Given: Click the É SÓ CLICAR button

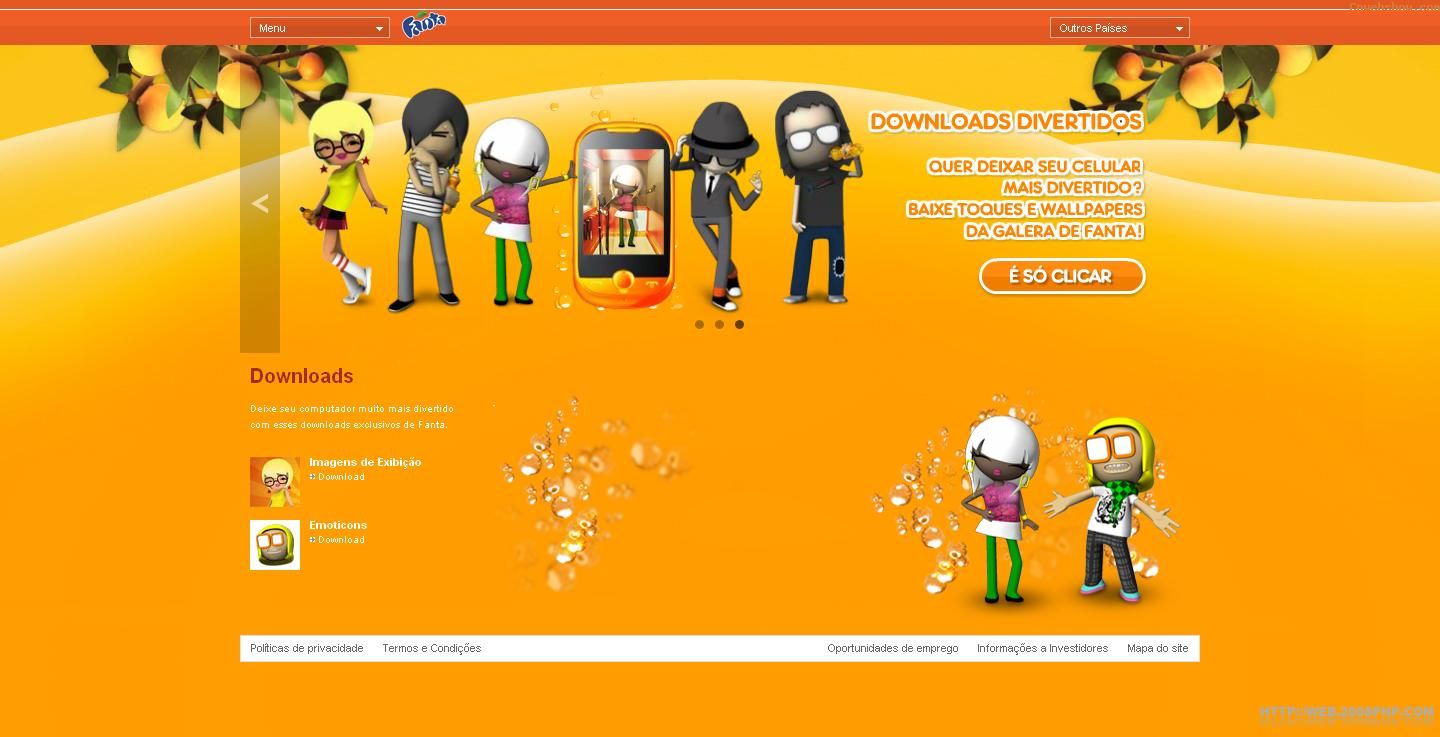Looking at the screenshot, I should coord(1062,276).
